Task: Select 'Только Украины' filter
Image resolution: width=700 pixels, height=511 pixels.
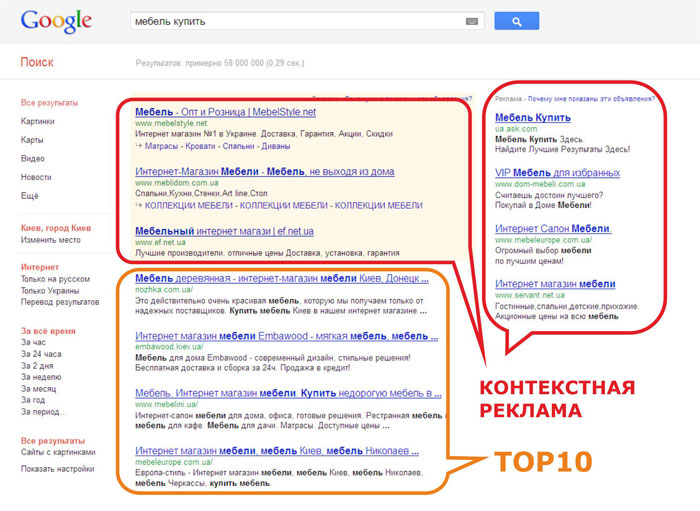Action: pos(50,291)
